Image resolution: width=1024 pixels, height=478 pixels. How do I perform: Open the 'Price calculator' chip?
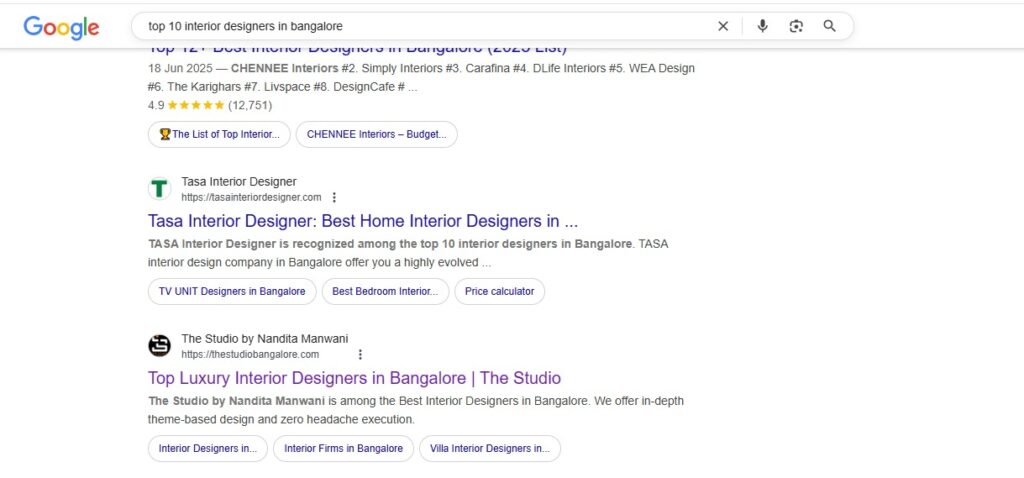click(x=500, y=291)
